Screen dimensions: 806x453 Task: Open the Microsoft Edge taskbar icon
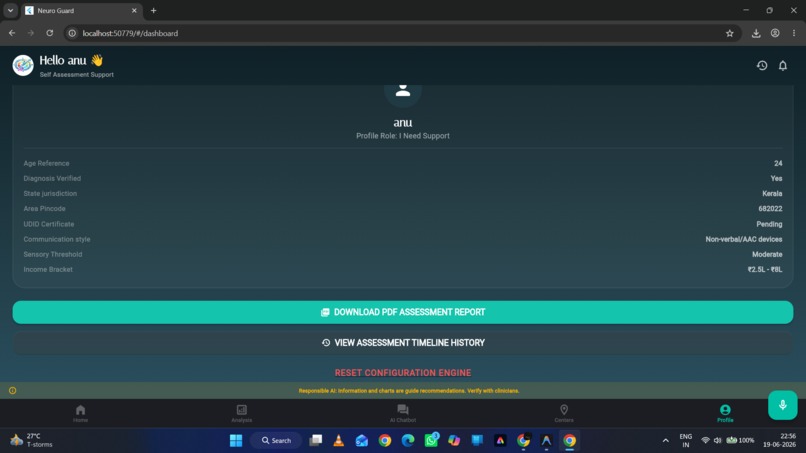408,440
